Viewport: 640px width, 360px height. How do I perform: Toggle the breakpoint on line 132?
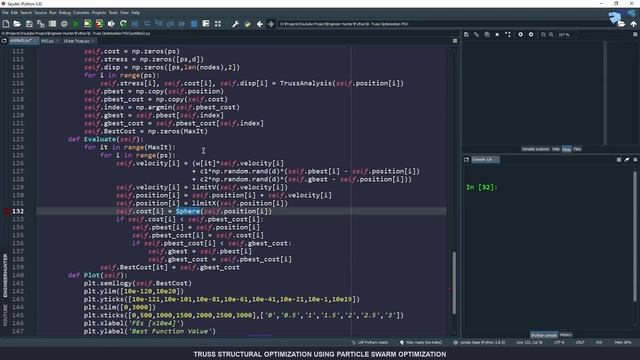(x=7, y=211)
